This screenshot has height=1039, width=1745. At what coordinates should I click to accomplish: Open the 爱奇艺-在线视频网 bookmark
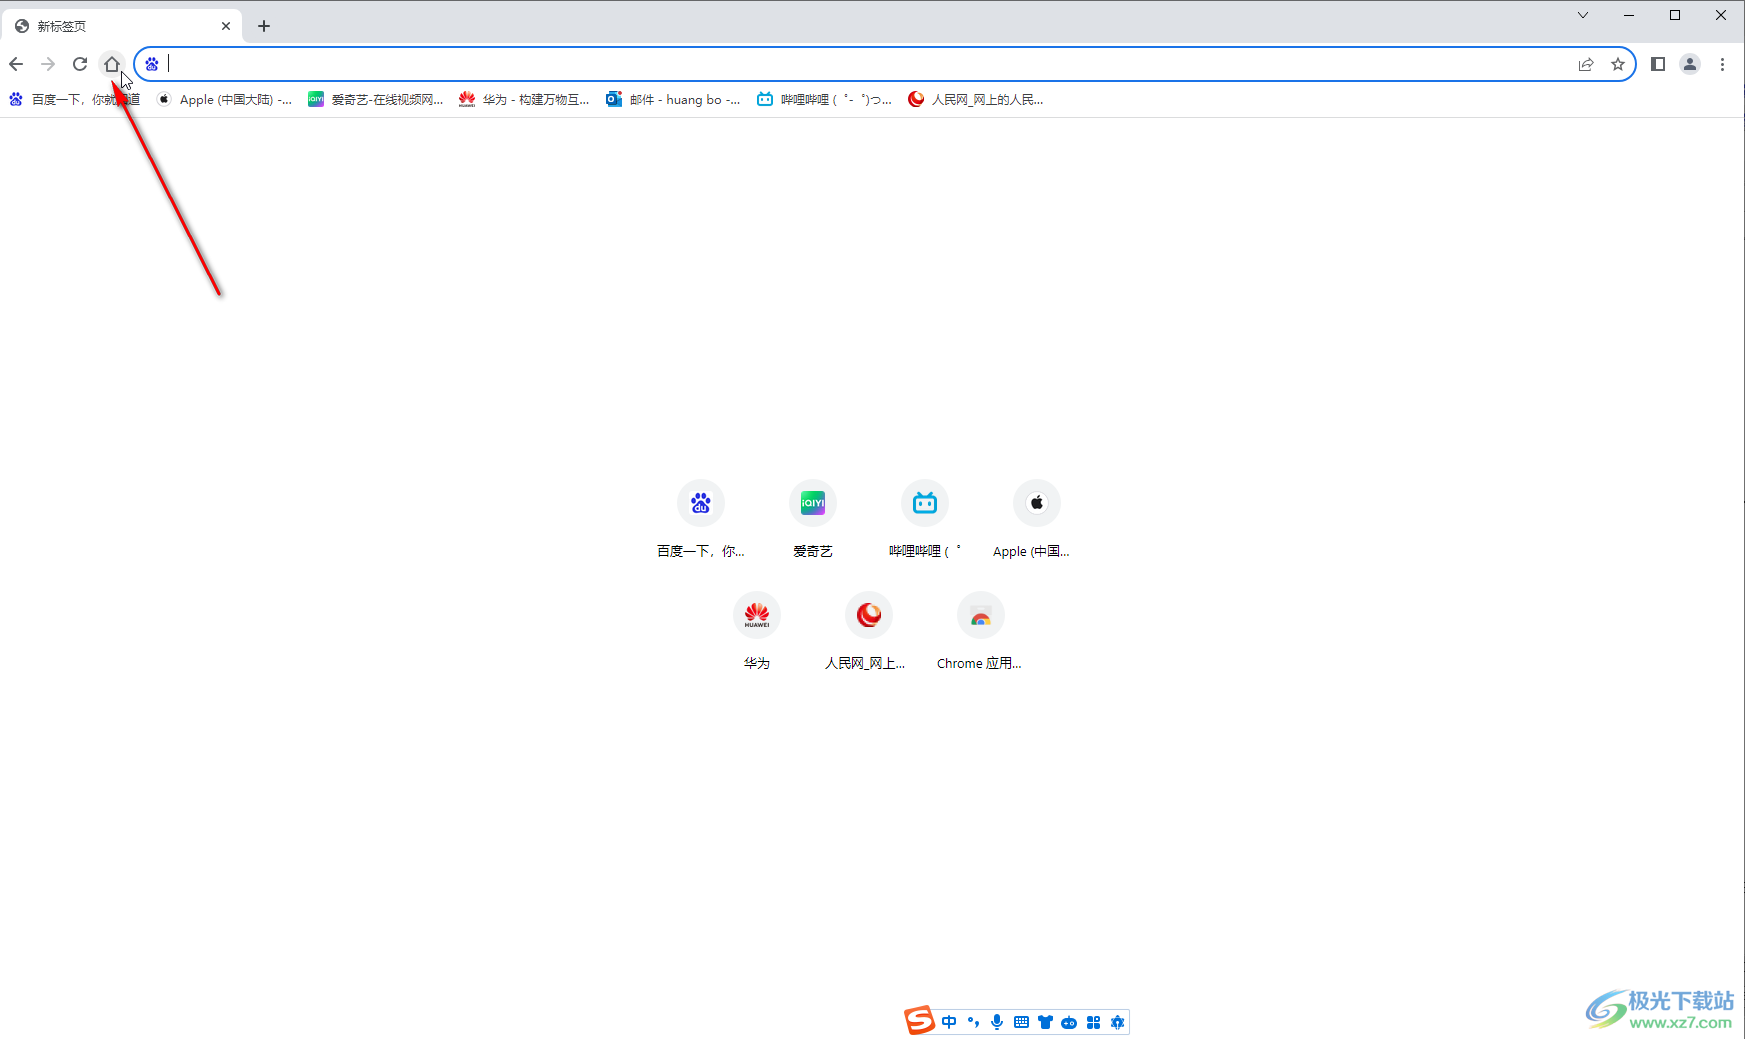[376, 99]
